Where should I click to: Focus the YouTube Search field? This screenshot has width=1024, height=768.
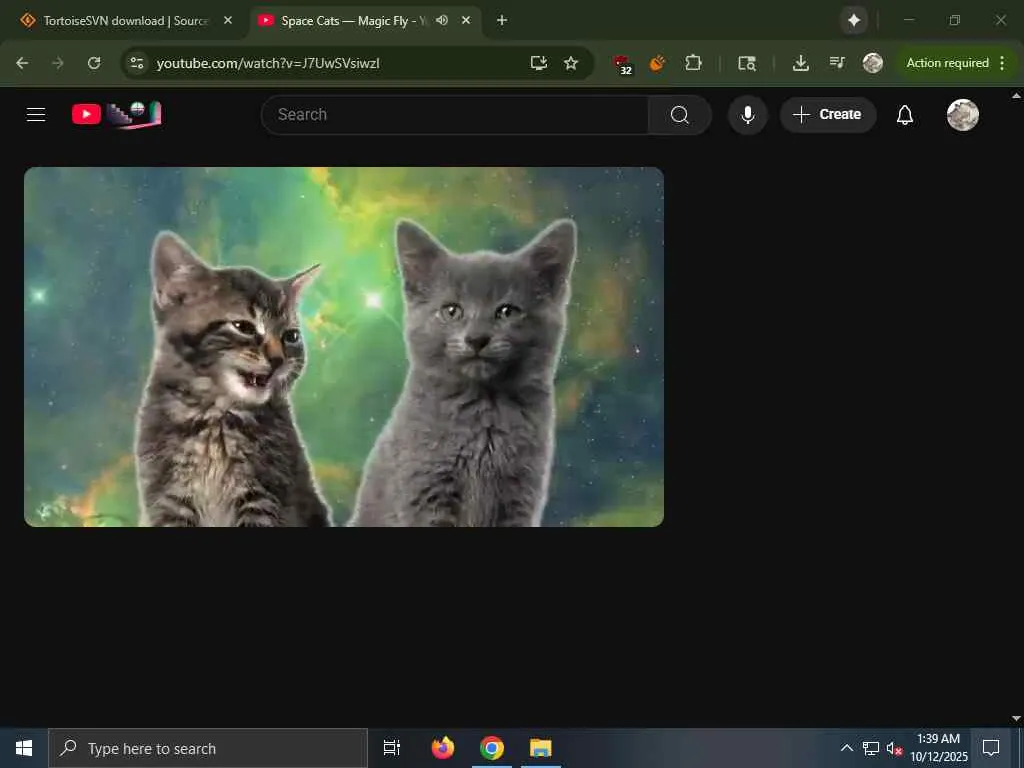click(x=455, y=115)
